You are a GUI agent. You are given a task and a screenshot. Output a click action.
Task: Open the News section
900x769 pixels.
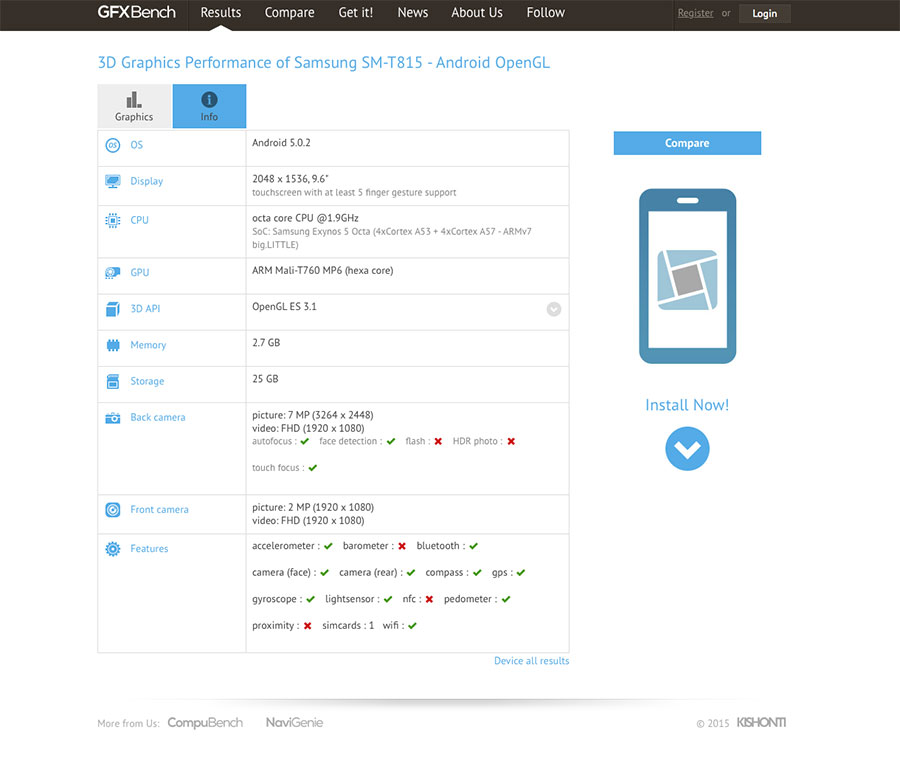point(413,13)
